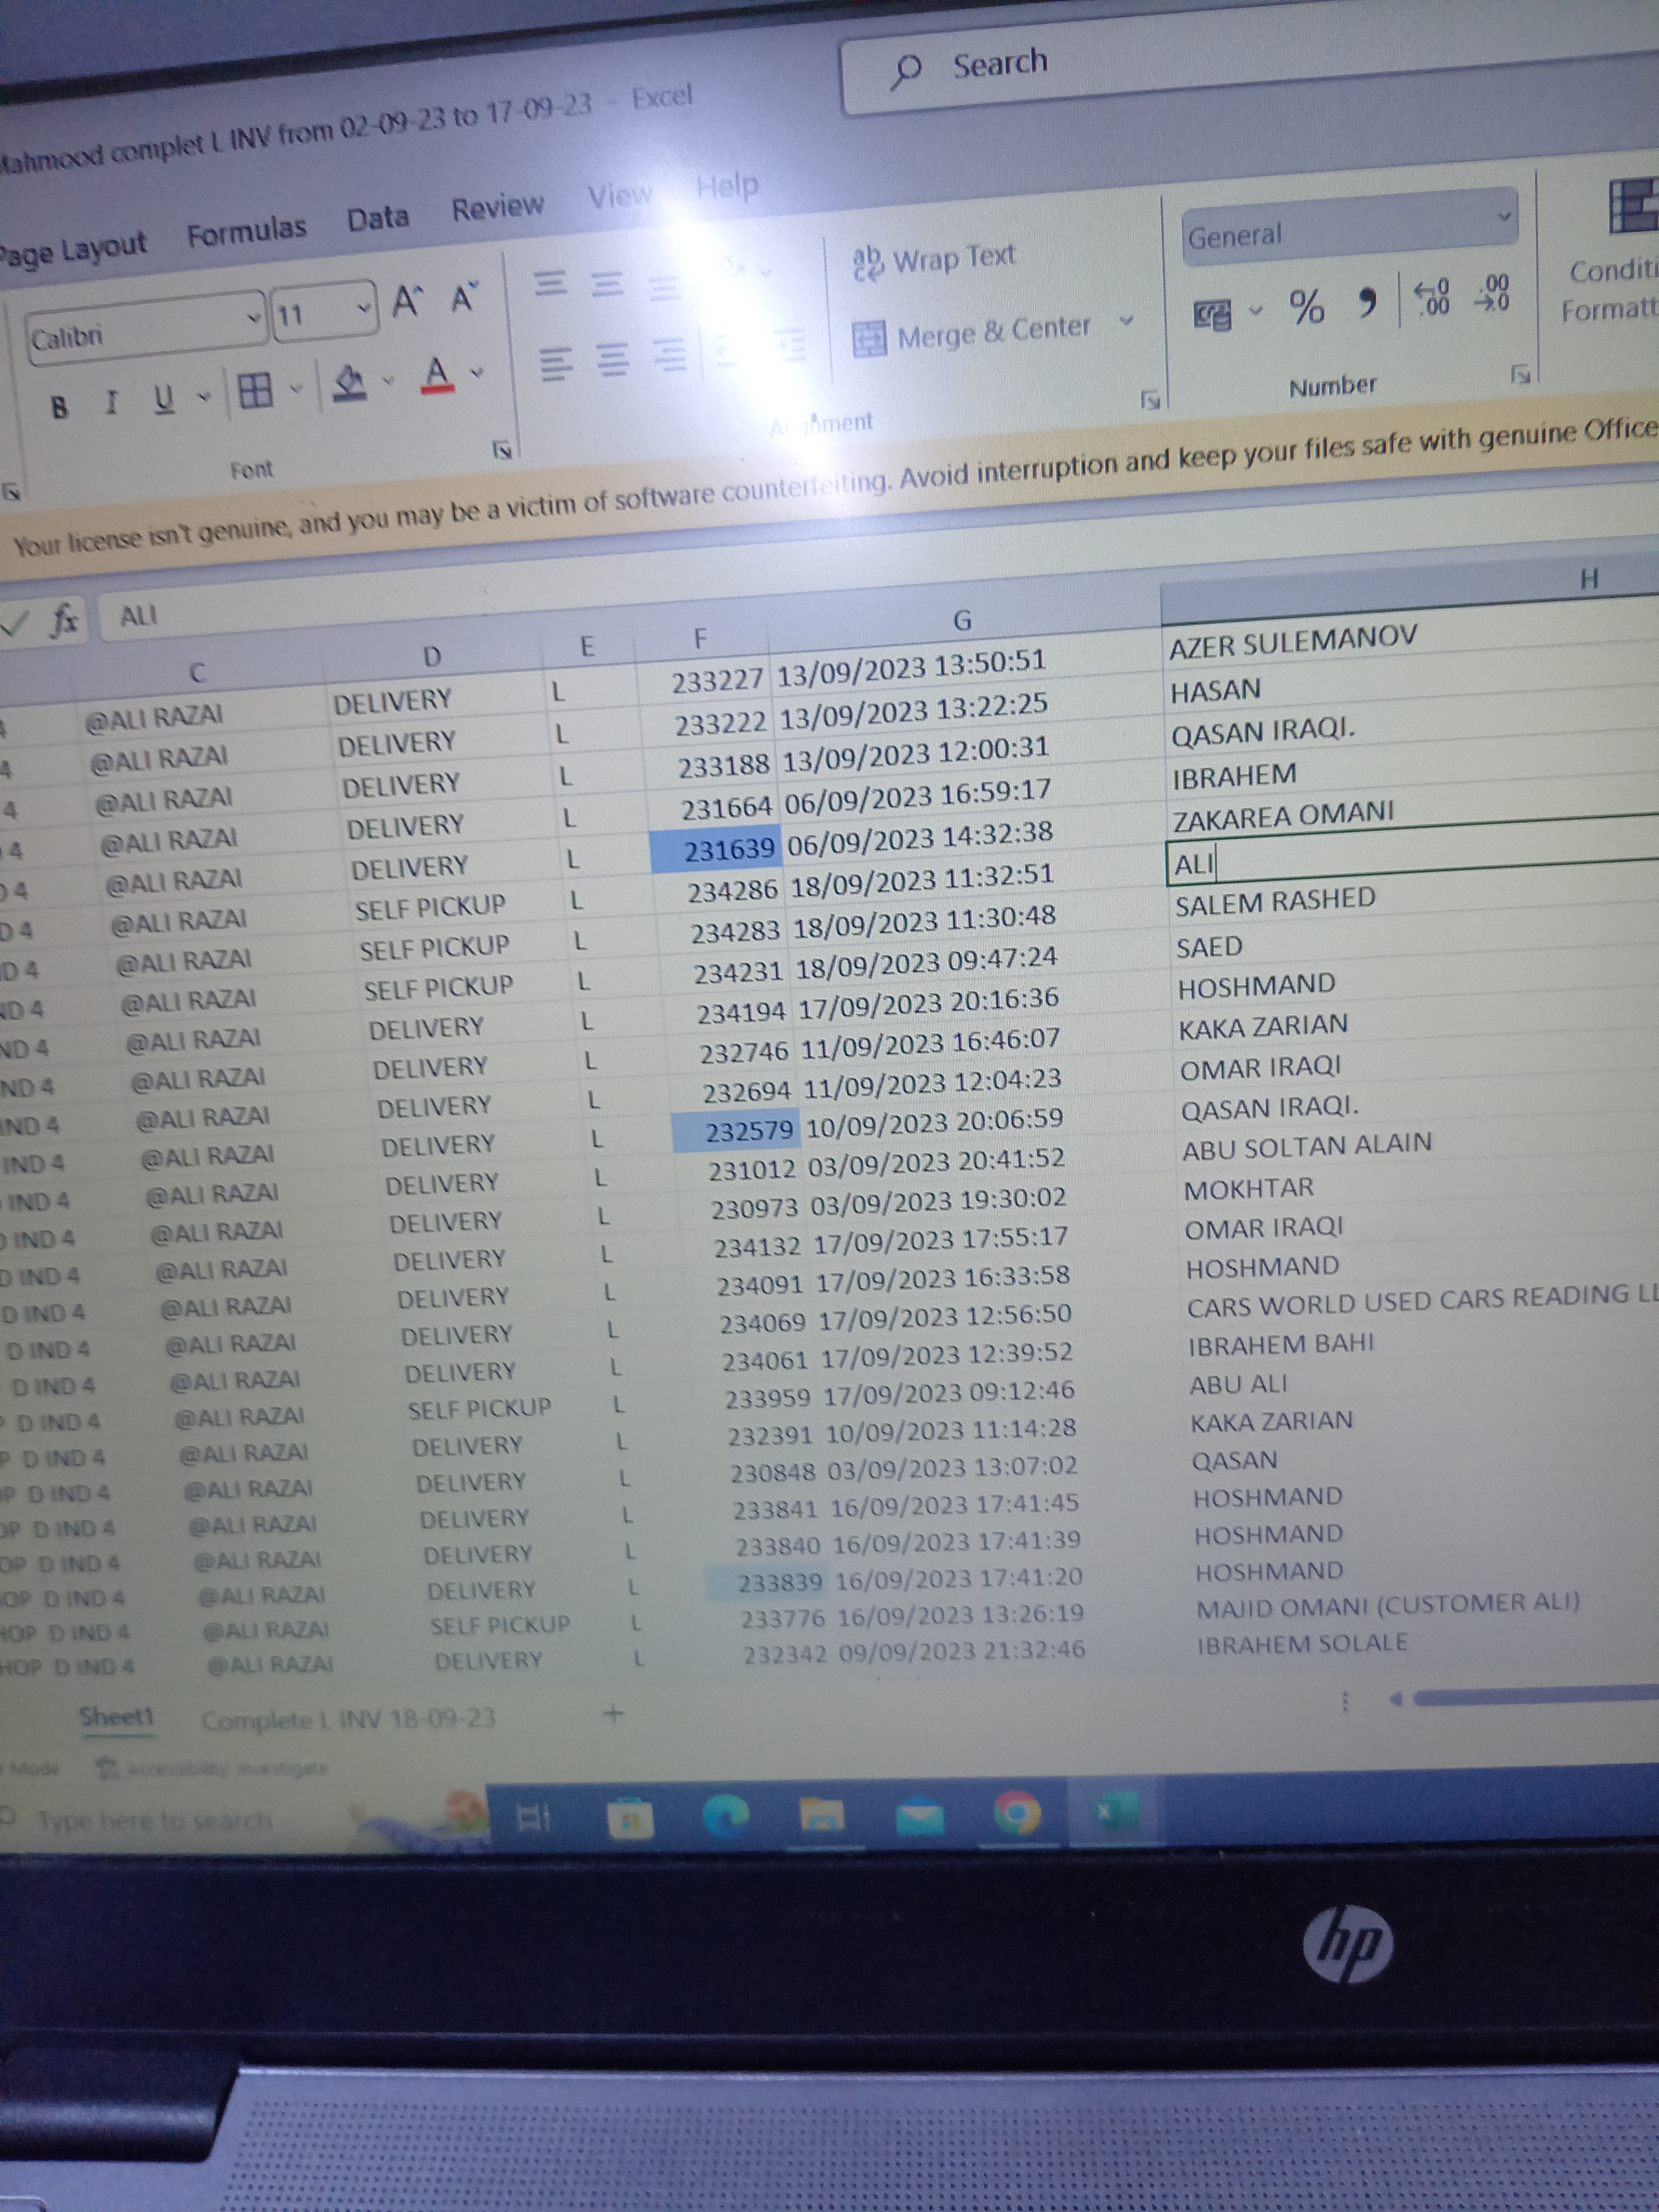This screenshot has height=2212, width=1659.
Task: Open Fill Color dropdown arrow
Action: [x=389, y=380]
